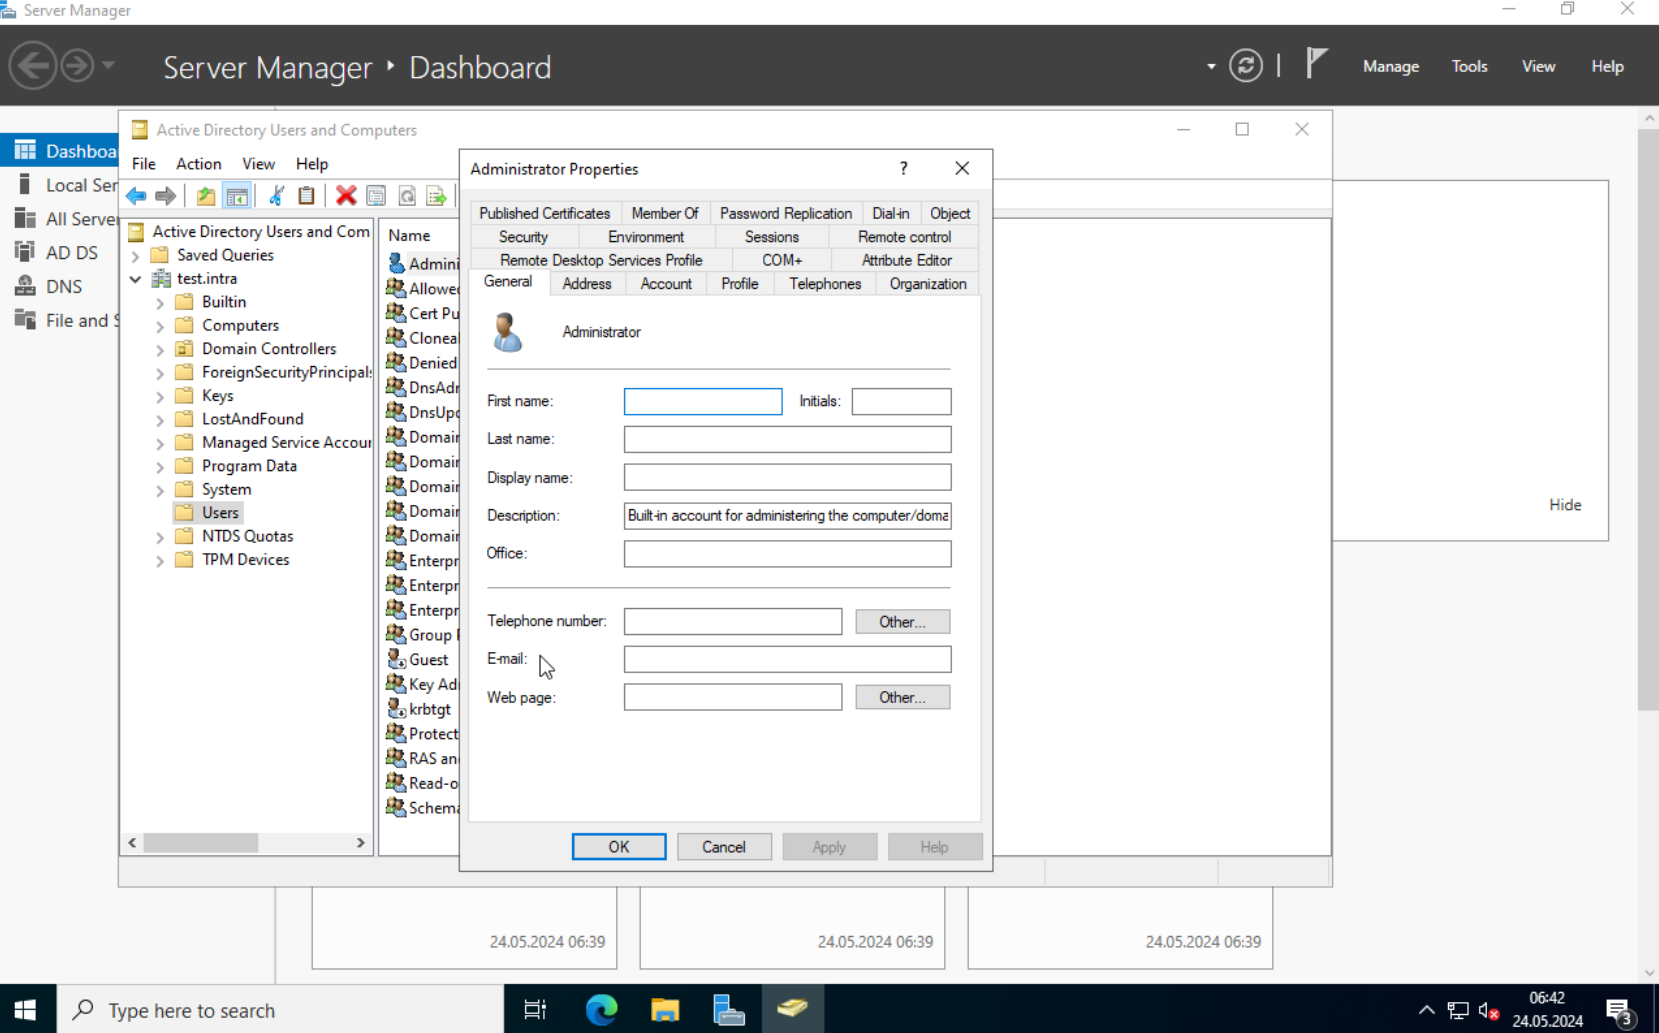This screenshot has width=1659, height=1033.
Task: Open the File menu in ADUC
Action: (x=144, y=164)
